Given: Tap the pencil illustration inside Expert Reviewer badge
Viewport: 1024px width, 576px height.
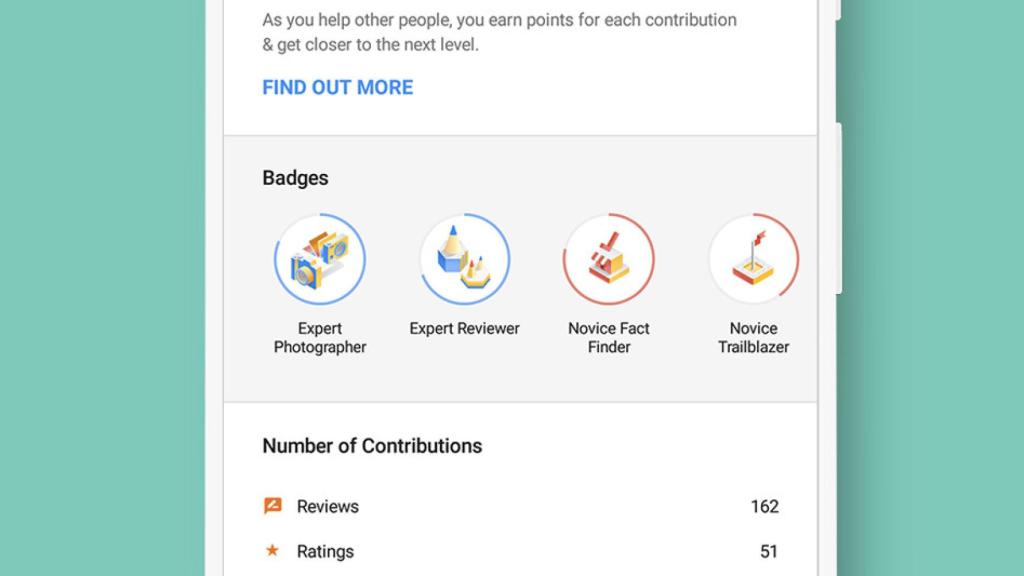Looking at the screenshot, I should 464,258.
